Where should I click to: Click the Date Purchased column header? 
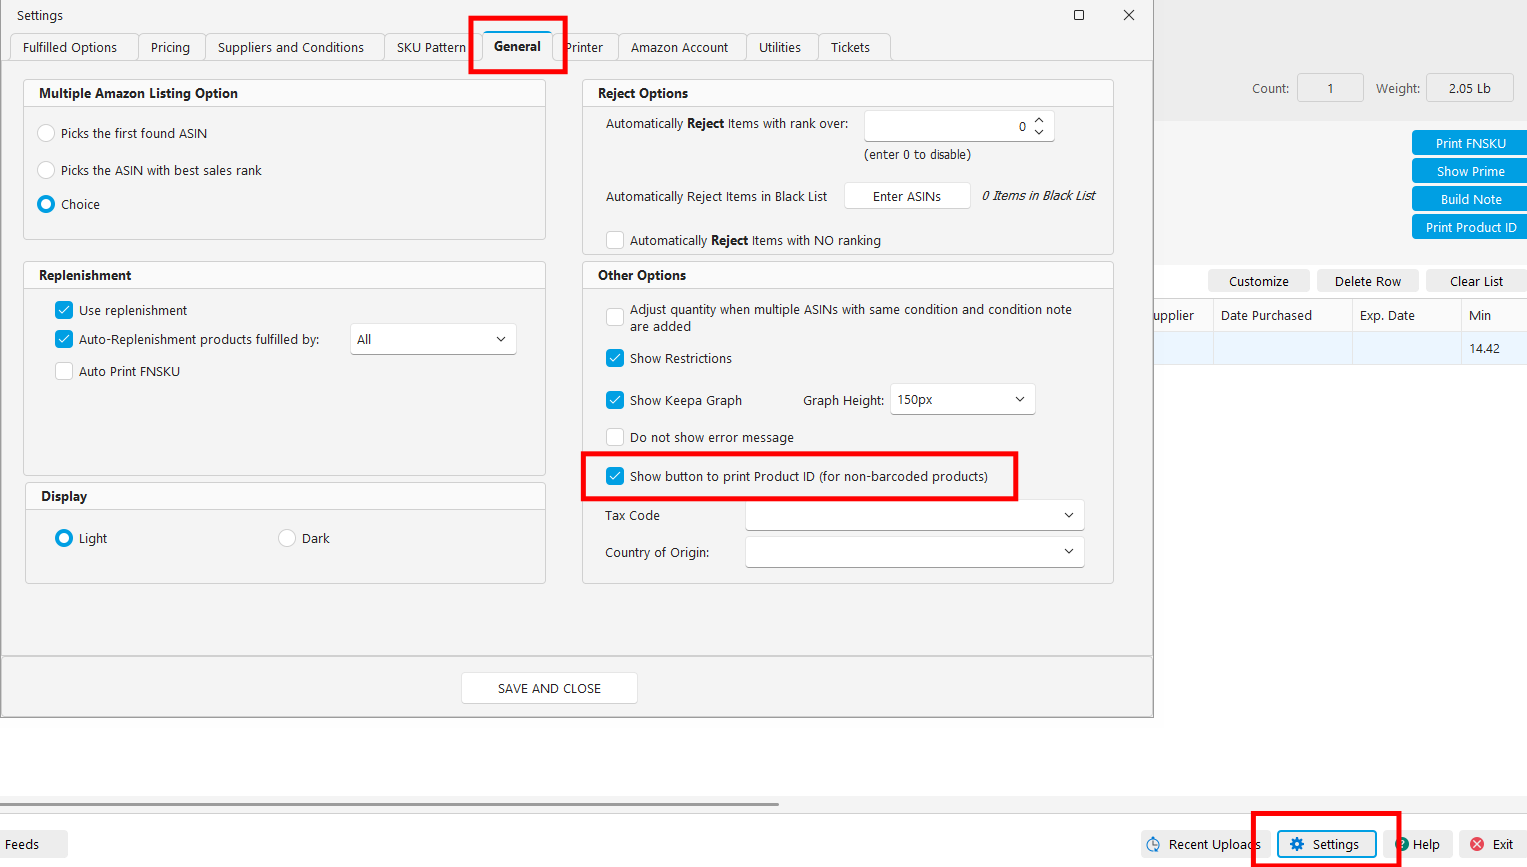point(1283,315)
